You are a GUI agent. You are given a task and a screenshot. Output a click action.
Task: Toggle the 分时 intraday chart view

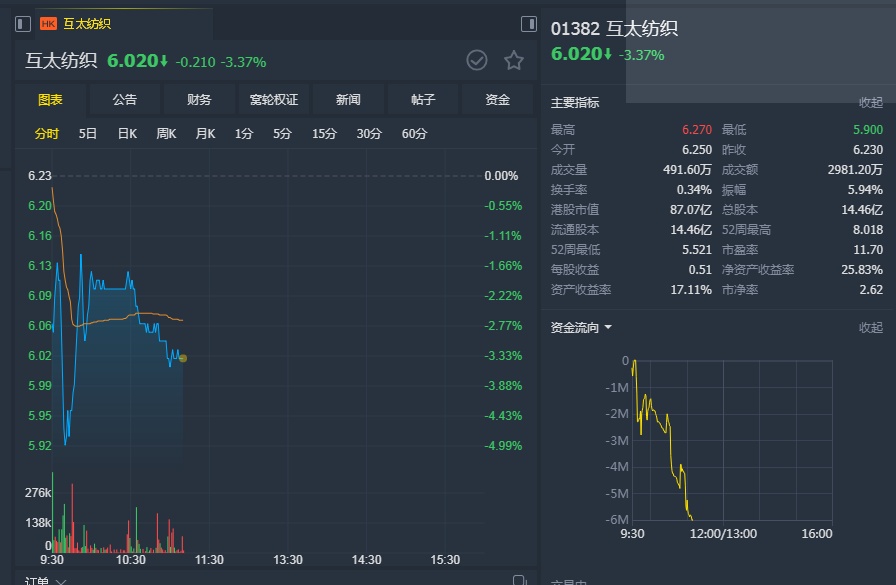pos(47,133)
